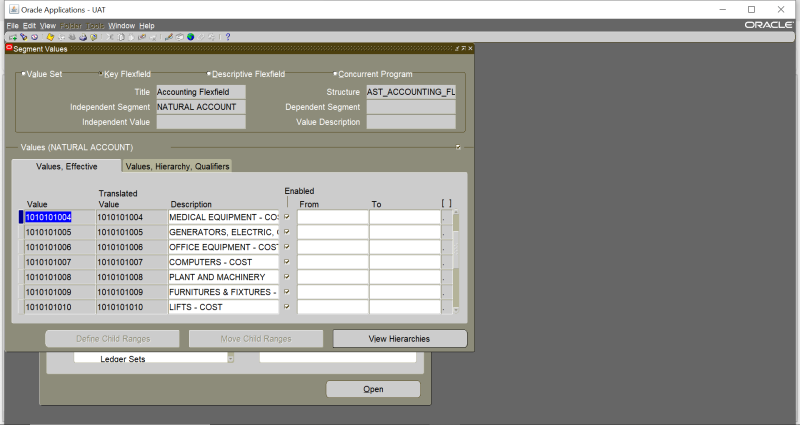Click the Attachments paperclip icon
The height and width of the screenshot is (425, 800).
201,37
